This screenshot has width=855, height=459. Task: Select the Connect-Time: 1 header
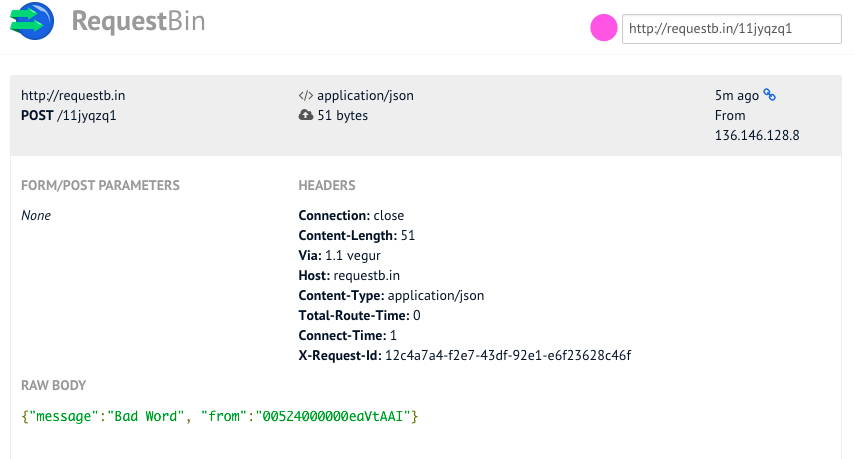pos(347,335)
